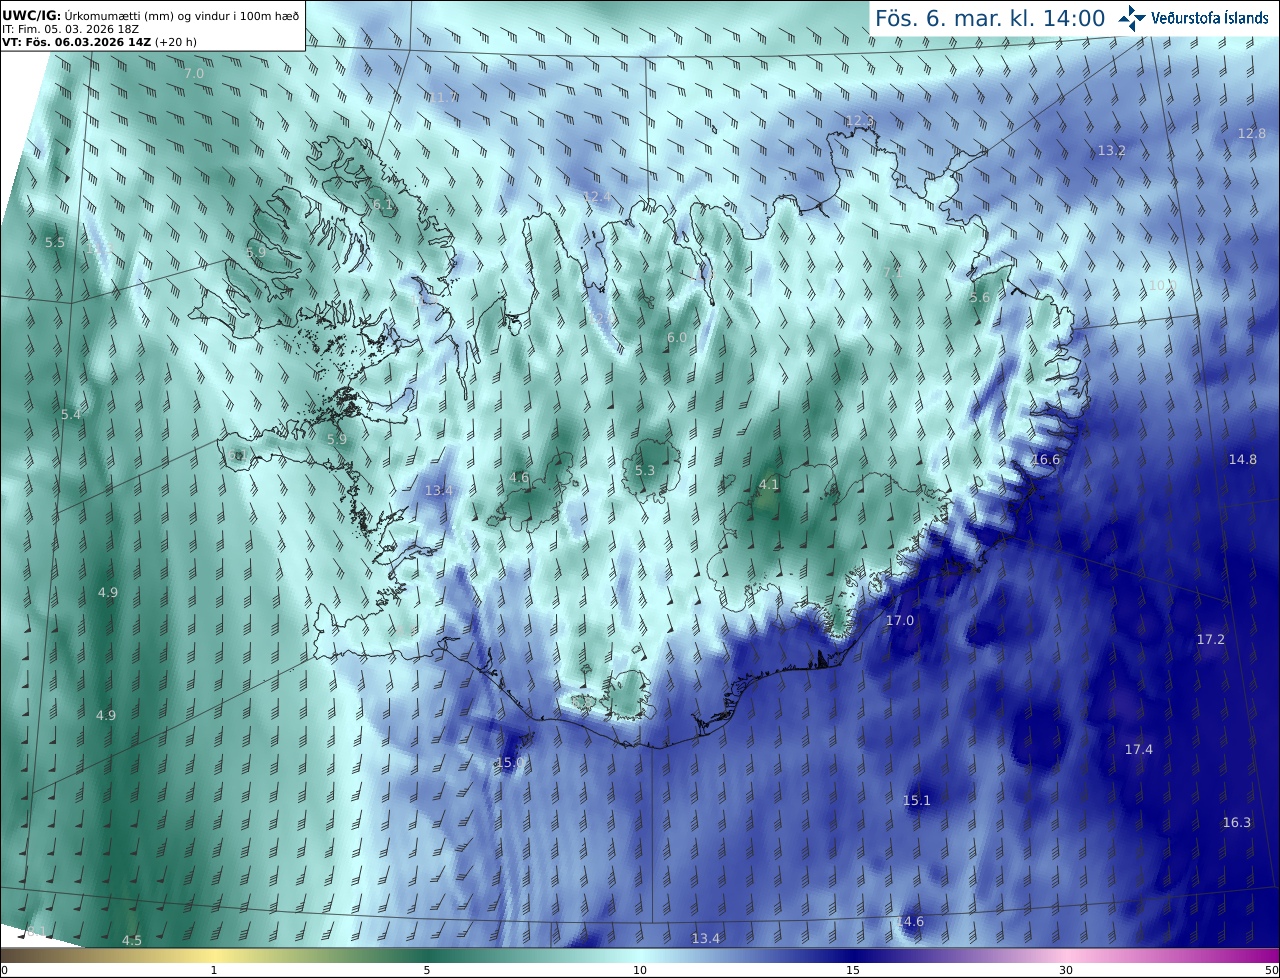The height and width of the screenshot is (978, 1280).
Task: Click the 16.6 value label
Action: pyautogui.click(x=1046, y=459)
